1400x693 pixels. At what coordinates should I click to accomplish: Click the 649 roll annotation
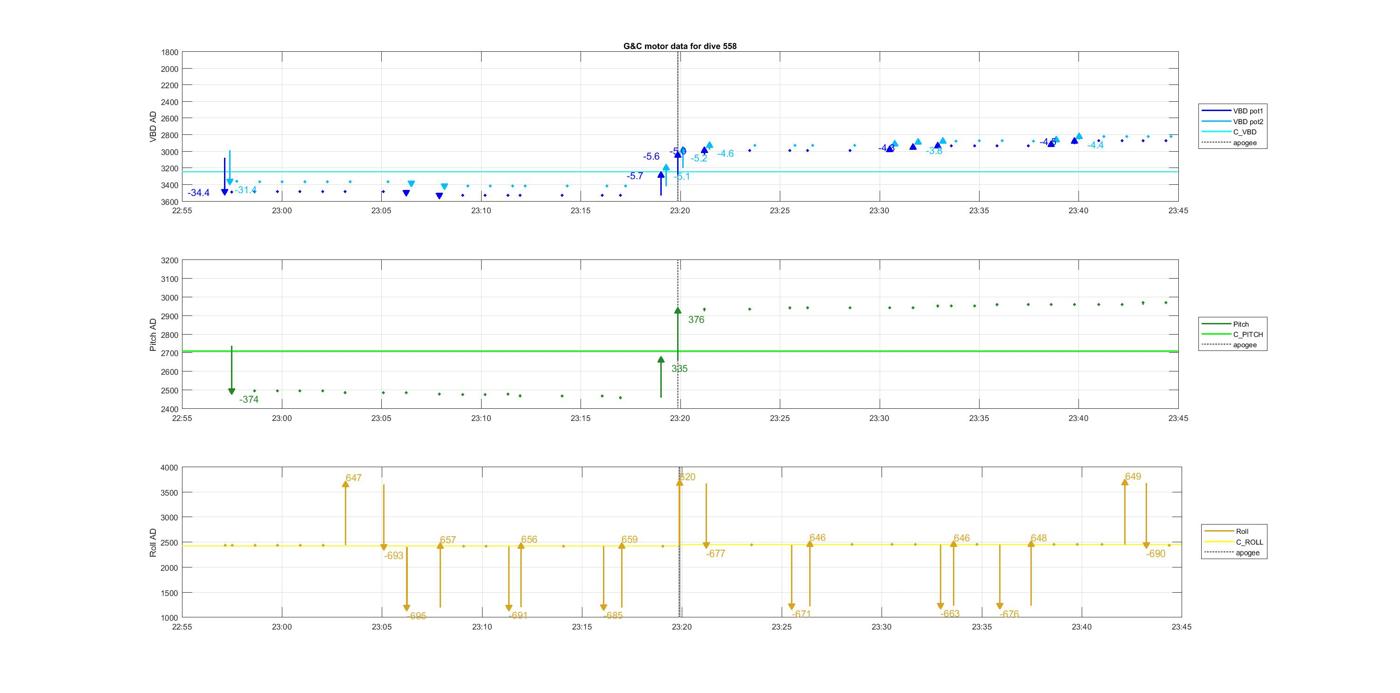click(x=1133, y=477)
